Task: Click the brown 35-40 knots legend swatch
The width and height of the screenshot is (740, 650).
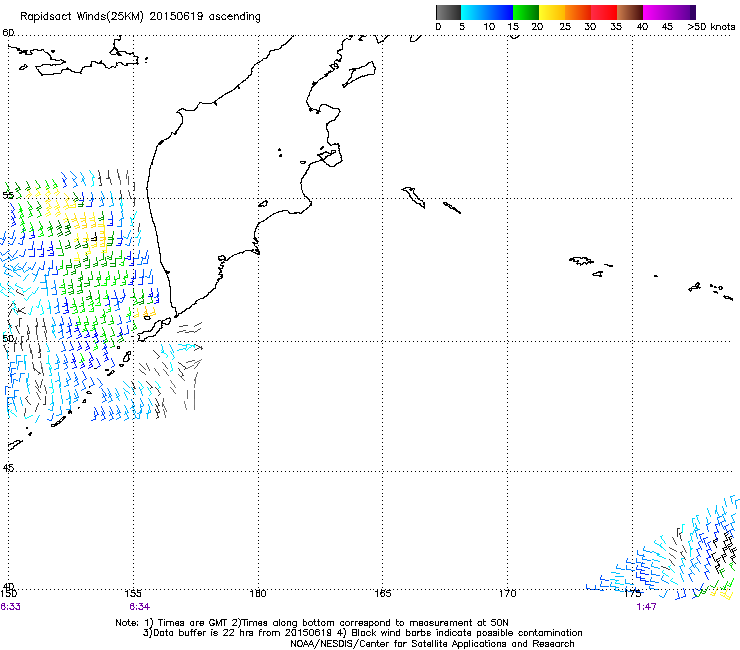Action: (x=630, y=12)
